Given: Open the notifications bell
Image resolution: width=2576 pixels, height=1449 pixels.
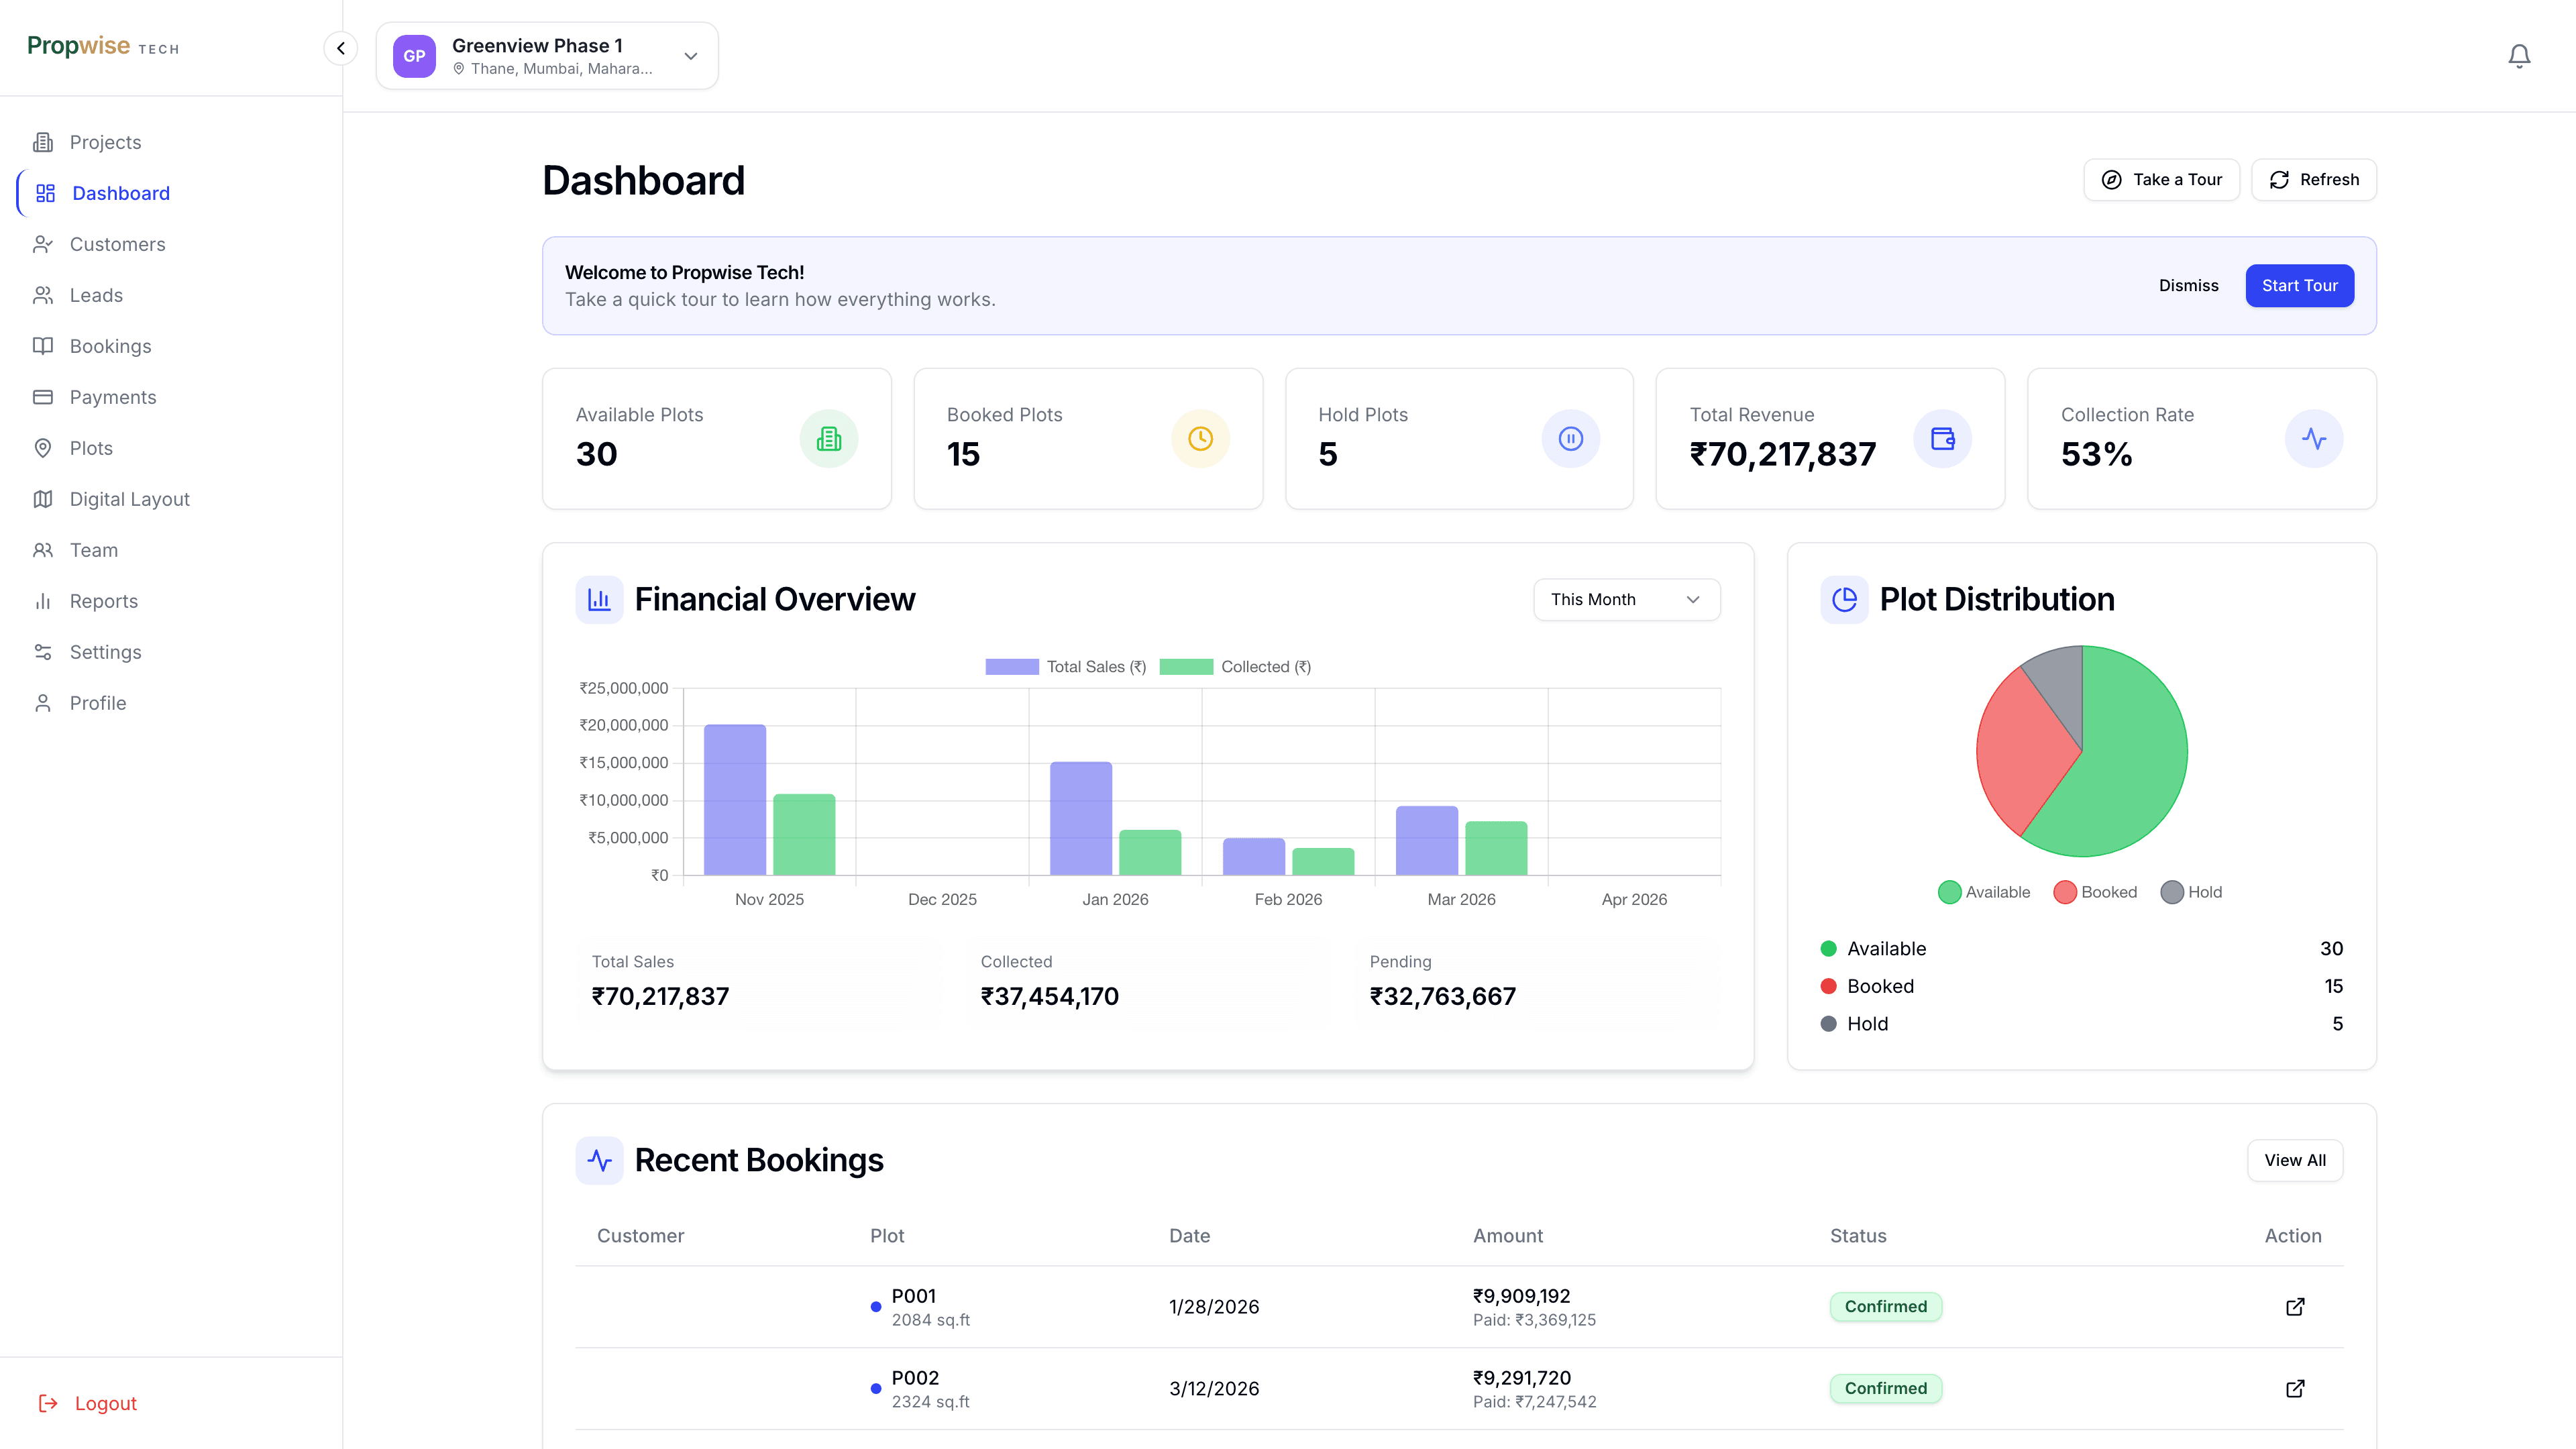Looking at the screenshot, I should click(x=2519, y=56).
